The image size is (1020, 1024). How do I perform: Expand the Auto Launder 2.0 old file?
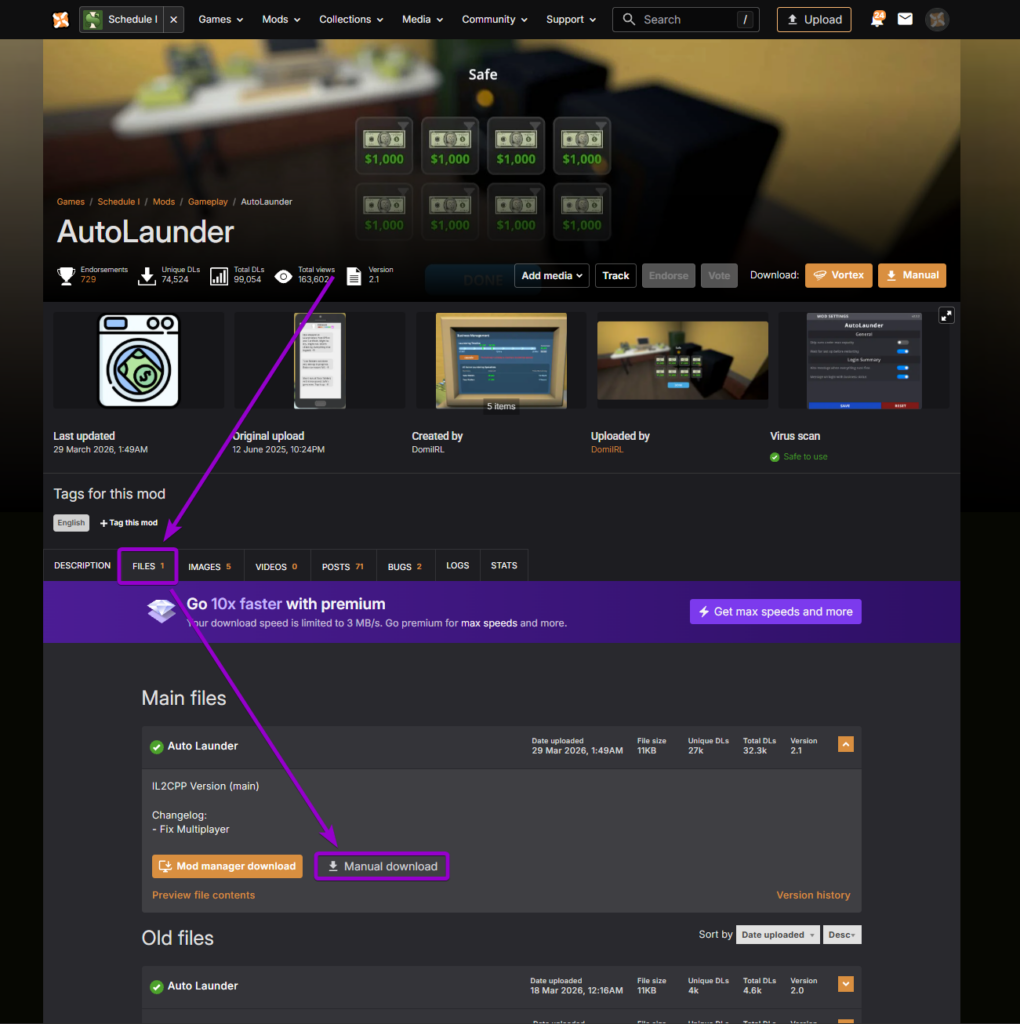(846, 984)
